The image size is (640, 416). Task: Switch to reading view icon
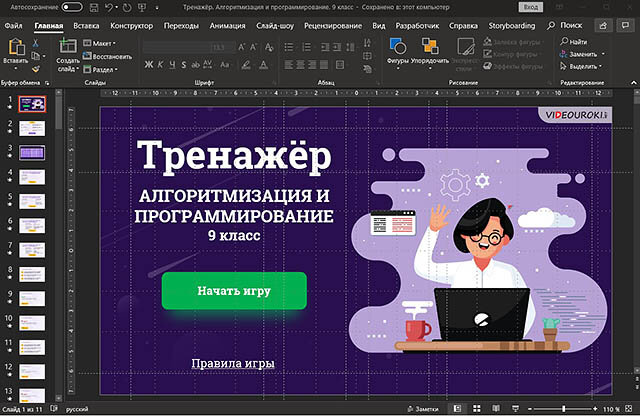(496, 408)
